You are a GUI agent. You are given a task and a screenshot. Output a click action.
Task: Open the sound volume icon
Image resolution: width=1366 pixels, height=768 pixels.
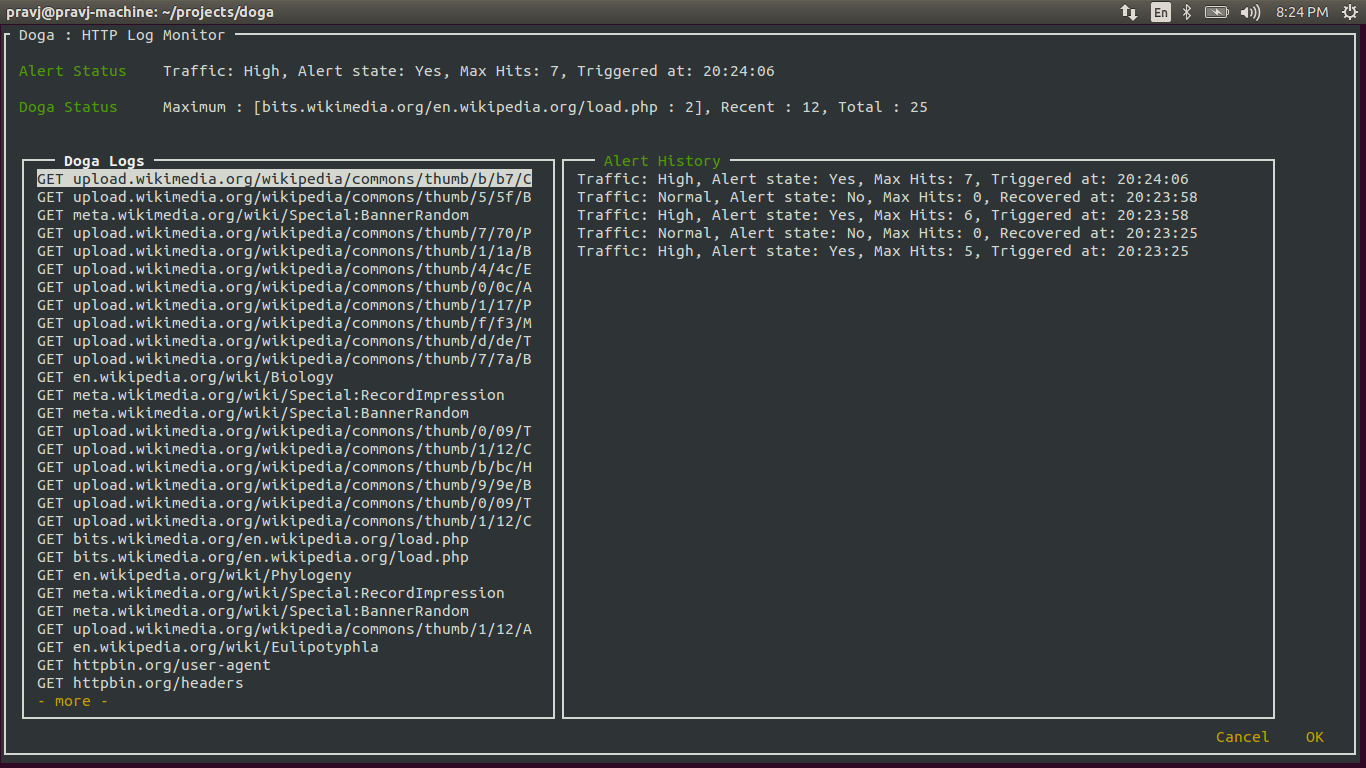pos(1250,12)
